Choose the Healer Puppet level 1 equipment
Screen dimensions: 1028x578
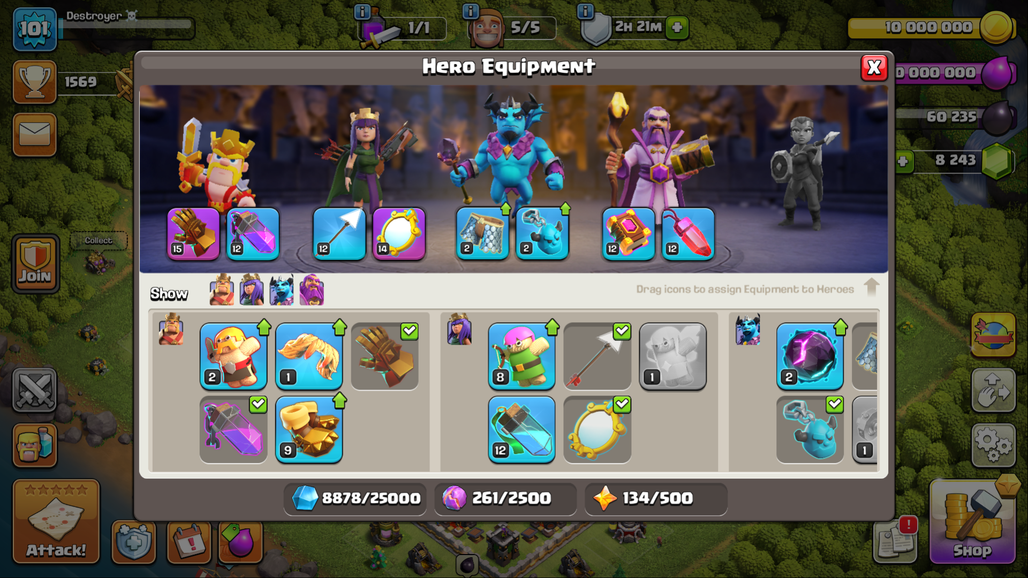pyautogui.click(x=673, y=356)
